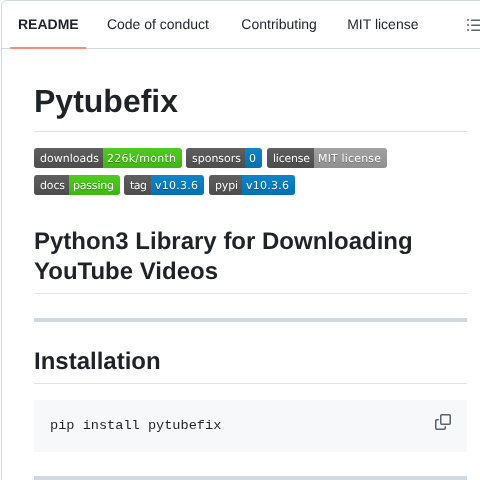The width and height of the screenshot is (480, 480).
Task: Click the tag v10.3.6 badge
Action: coord(164,185)
